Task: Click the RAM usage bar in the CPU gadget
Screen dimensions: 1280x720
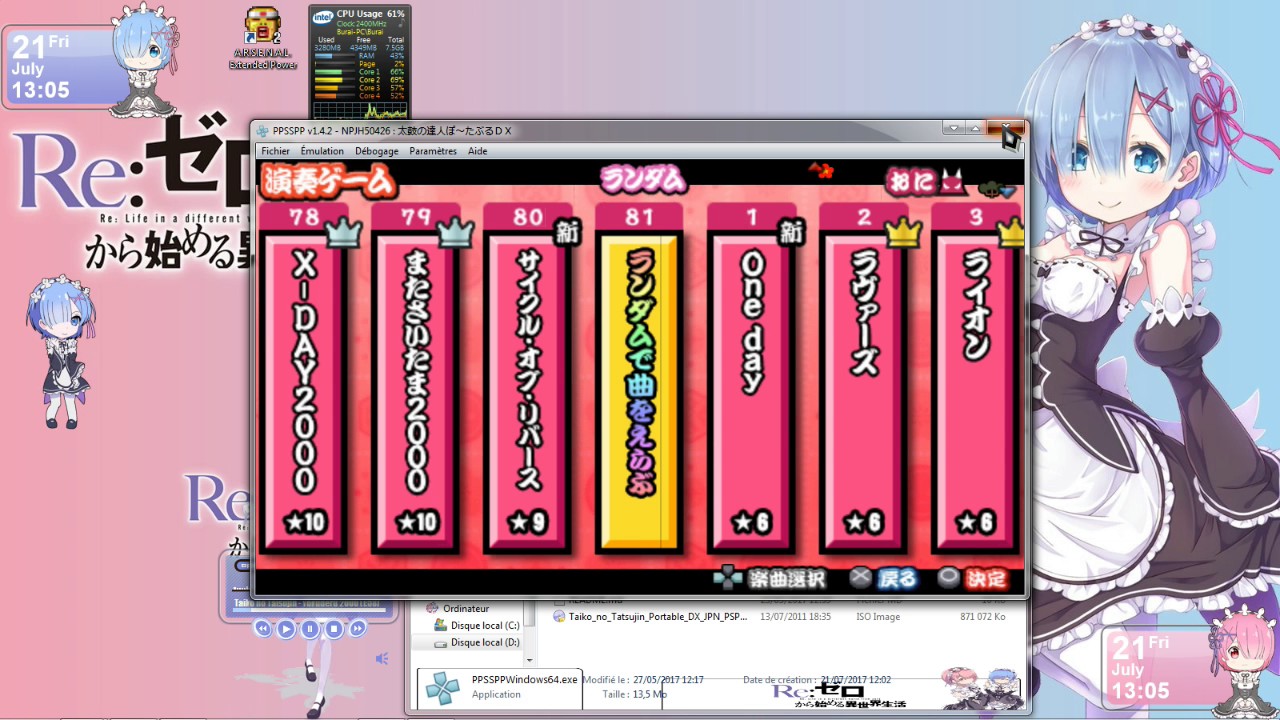Action: pos(335,56)
